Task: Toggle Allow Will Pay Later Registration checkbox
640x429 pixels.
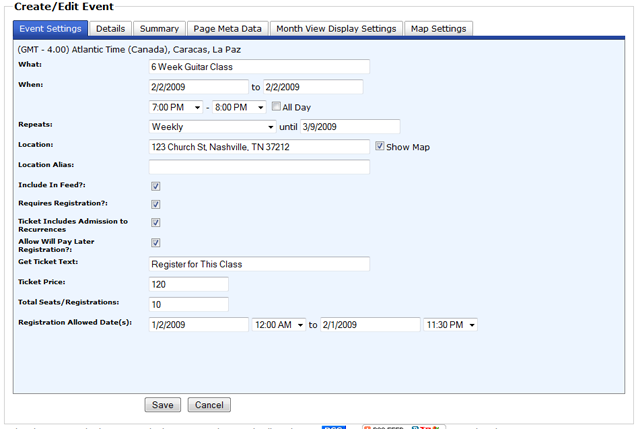Action: [x=156, y=242]
